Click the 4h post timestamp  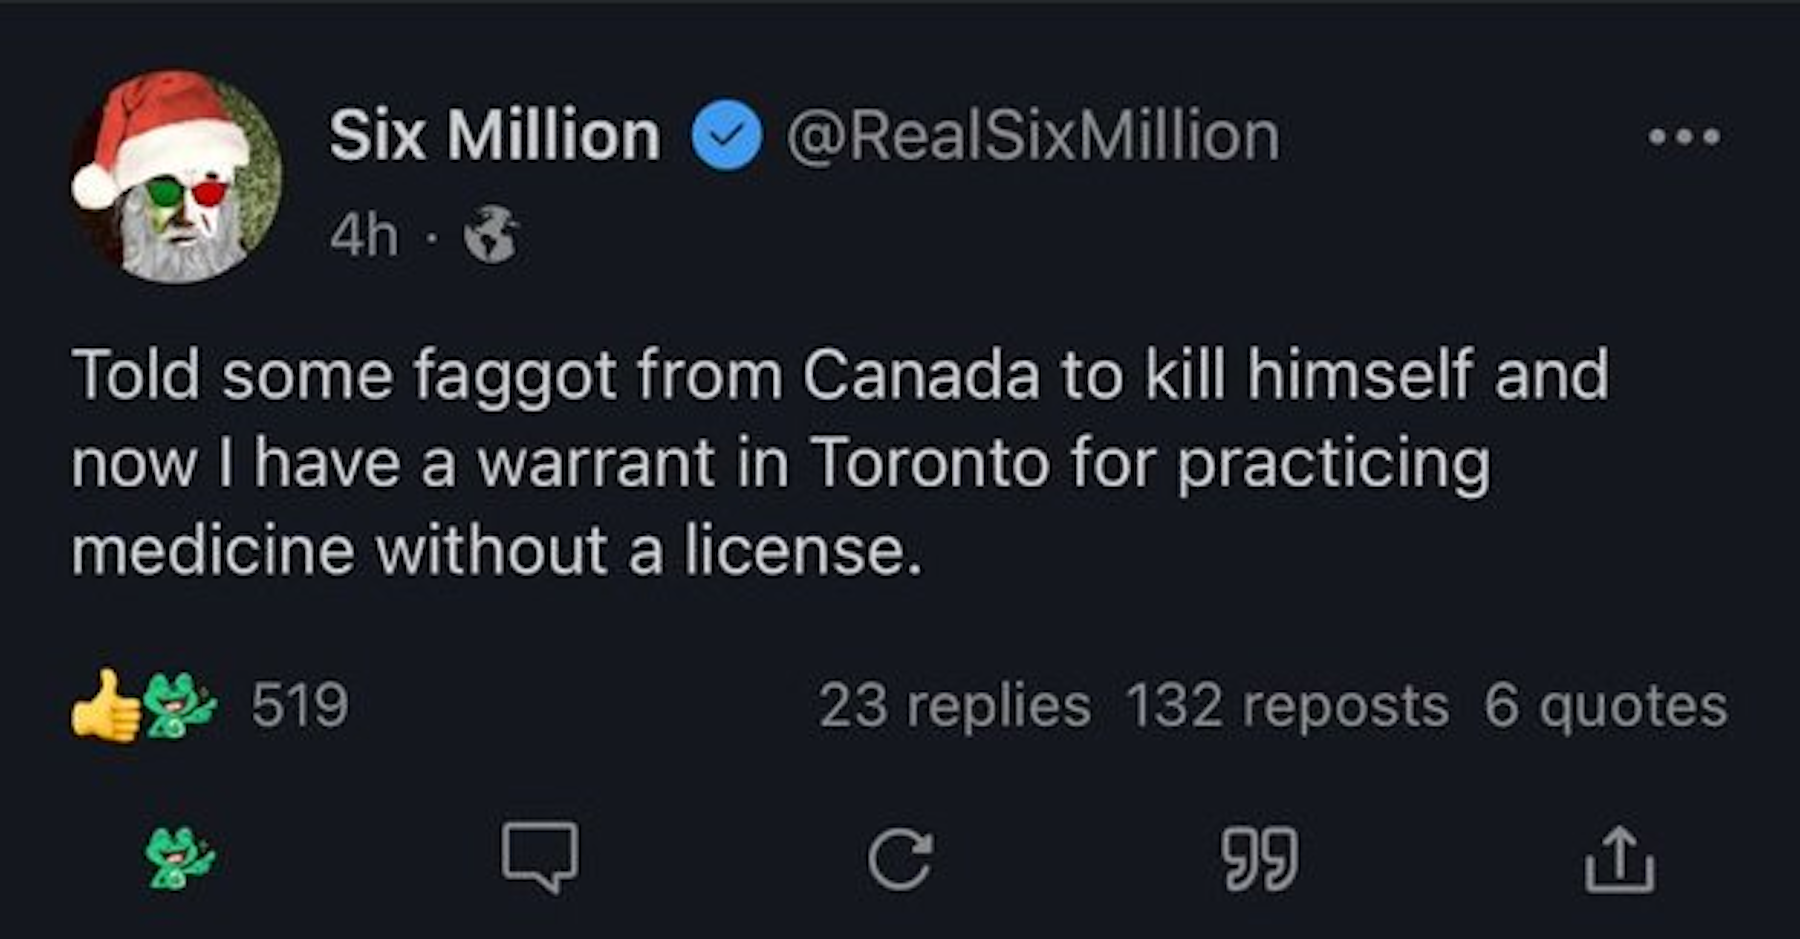pyautogui.click(x=364, y=236)
